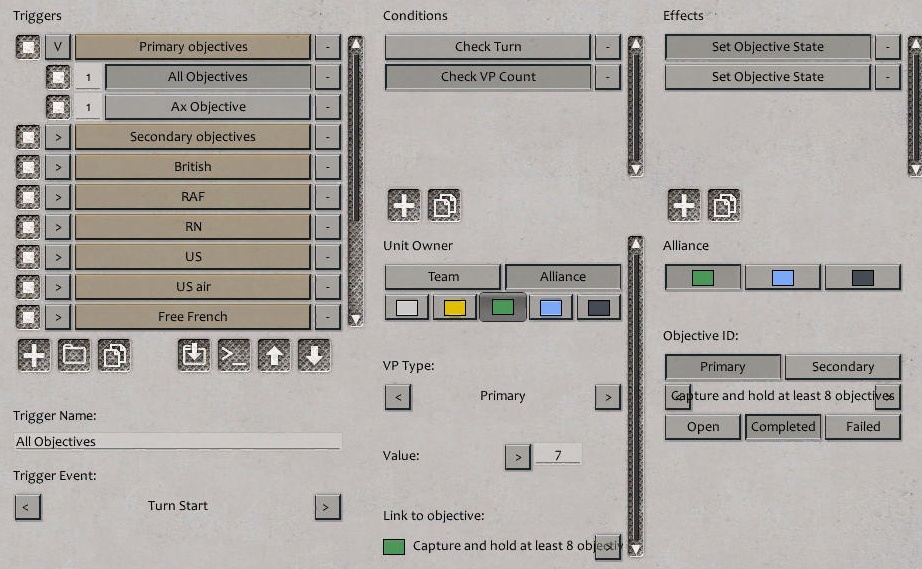Select next VP Type option
The width and height of the screenshot is (922, 569).
(x=607, y=397)
